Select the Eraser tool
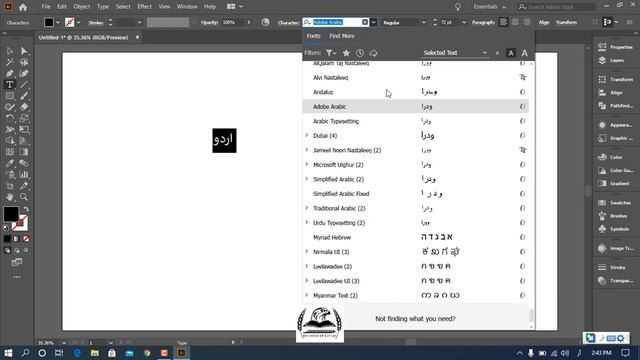 tap(24, 107)
